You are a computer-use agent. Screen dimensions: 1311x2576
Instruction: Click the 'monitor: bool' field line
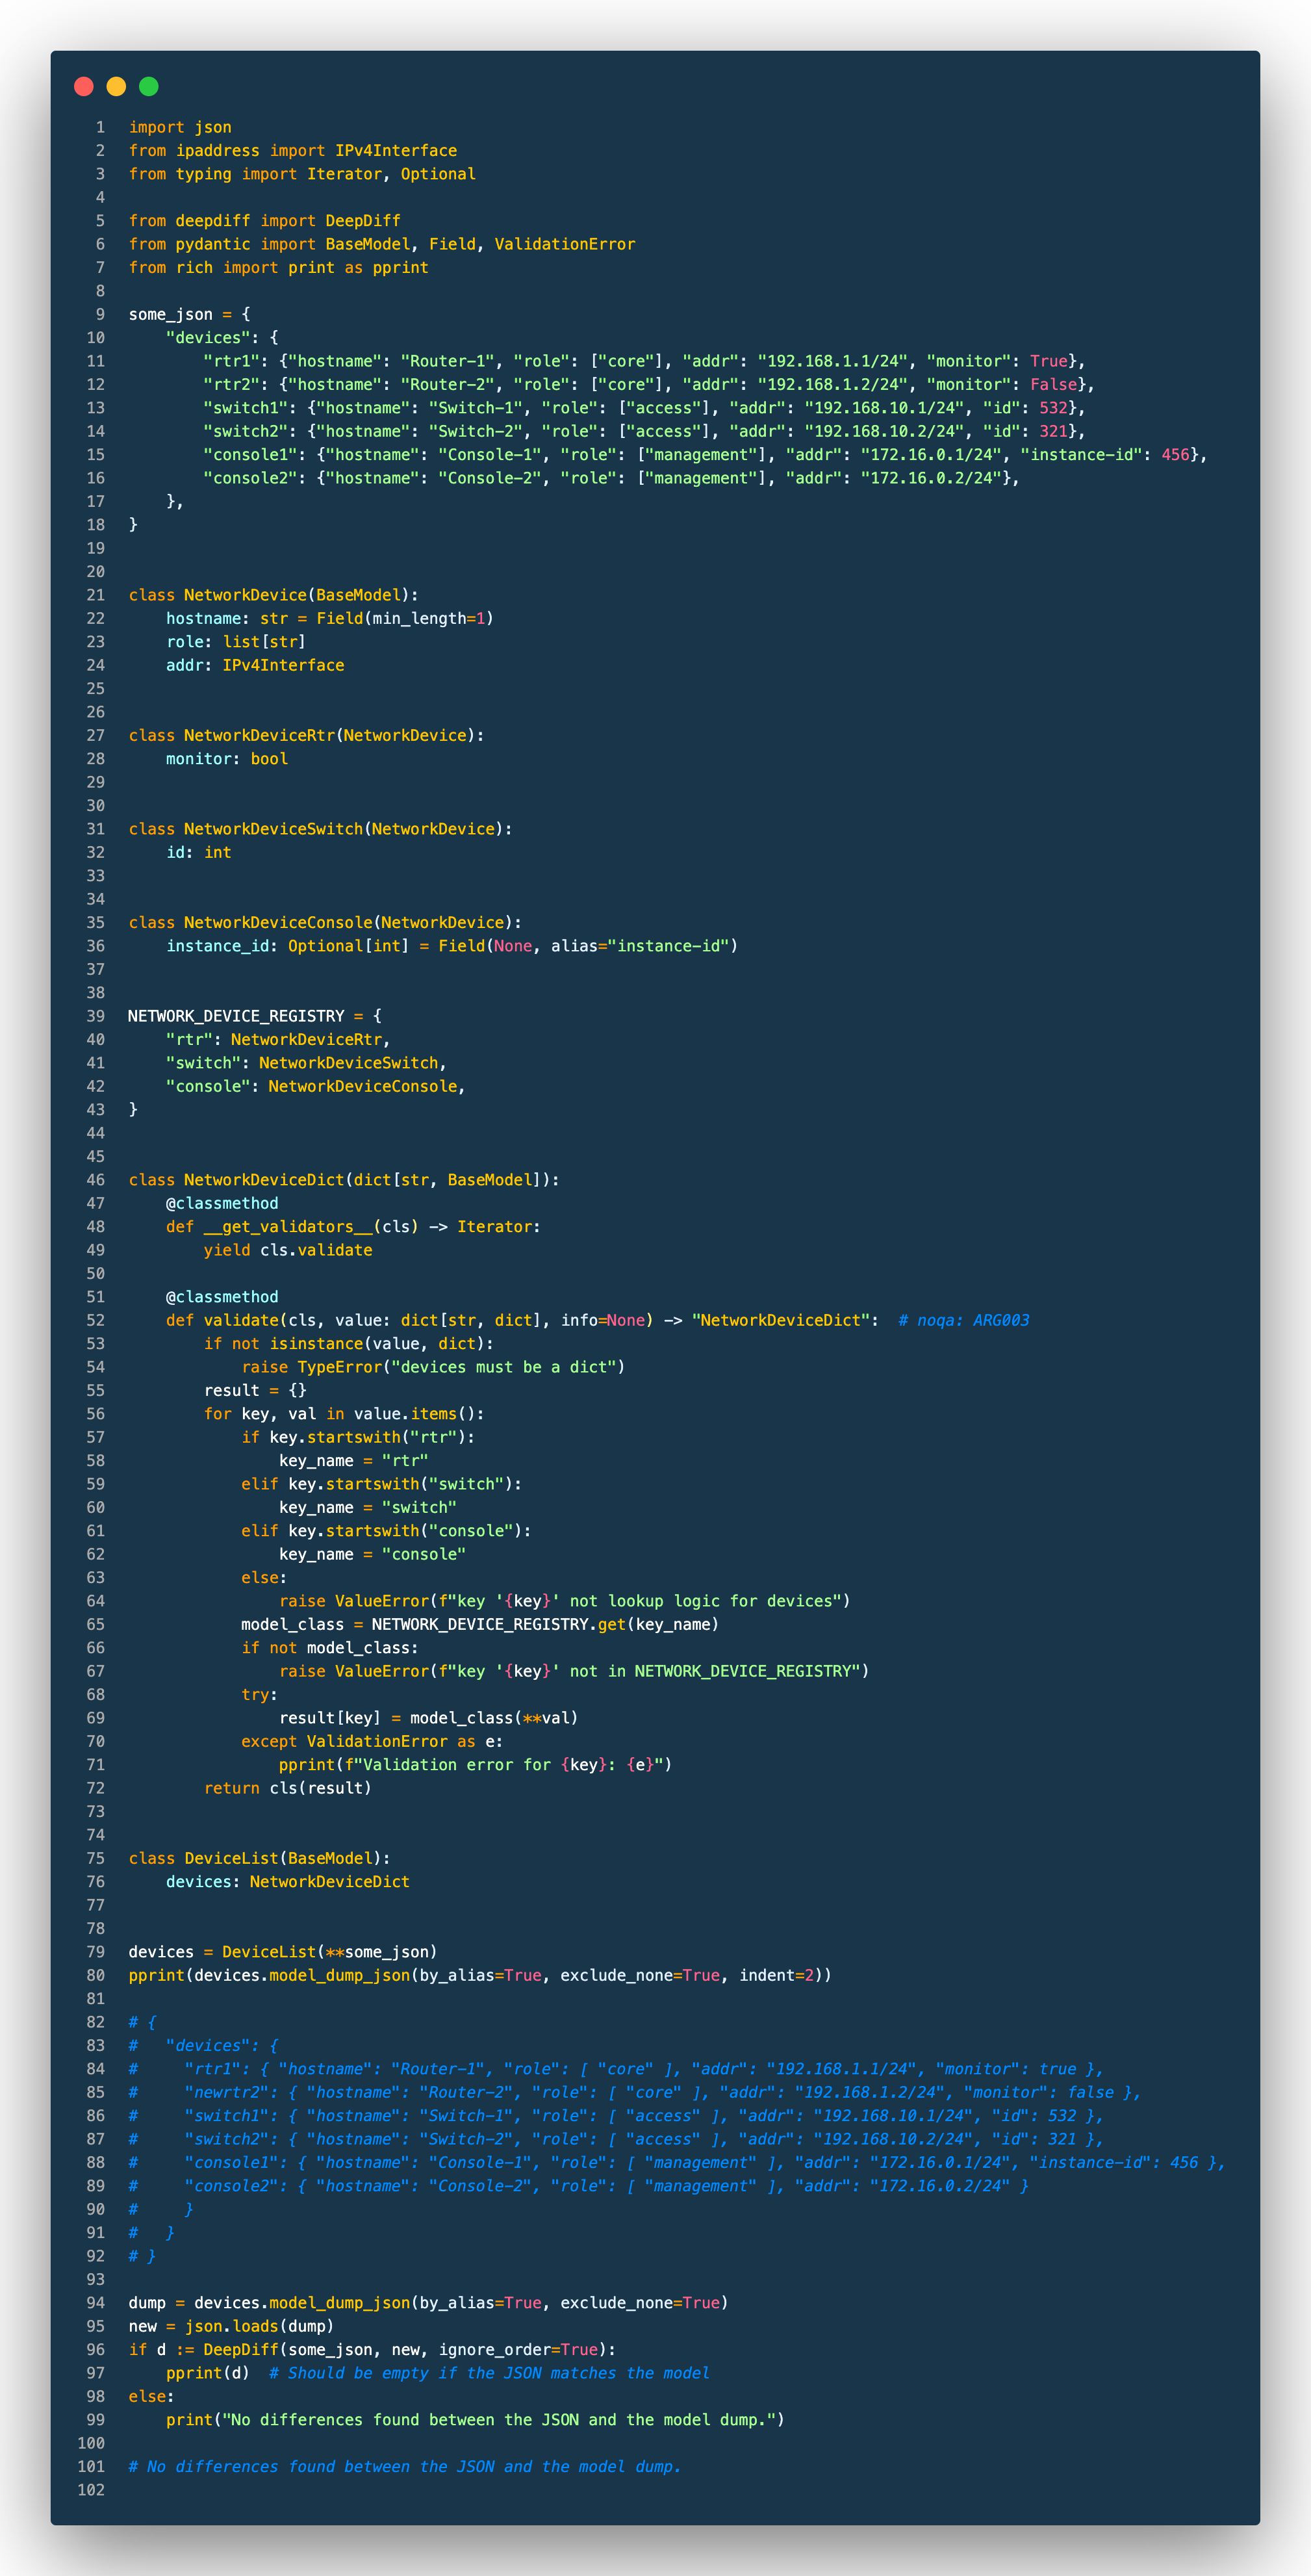227,759
